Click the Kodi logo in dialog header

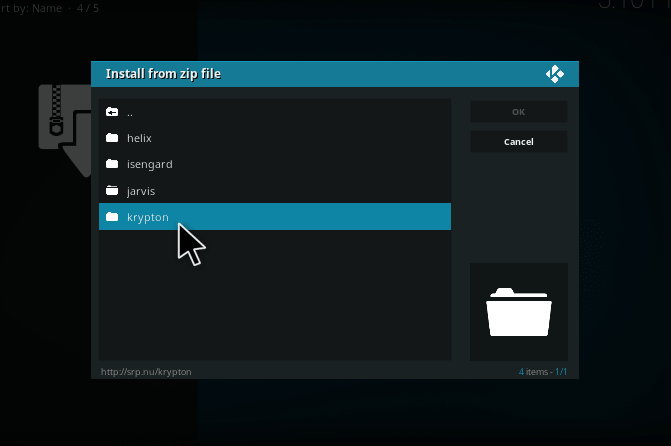pos(555,74)
